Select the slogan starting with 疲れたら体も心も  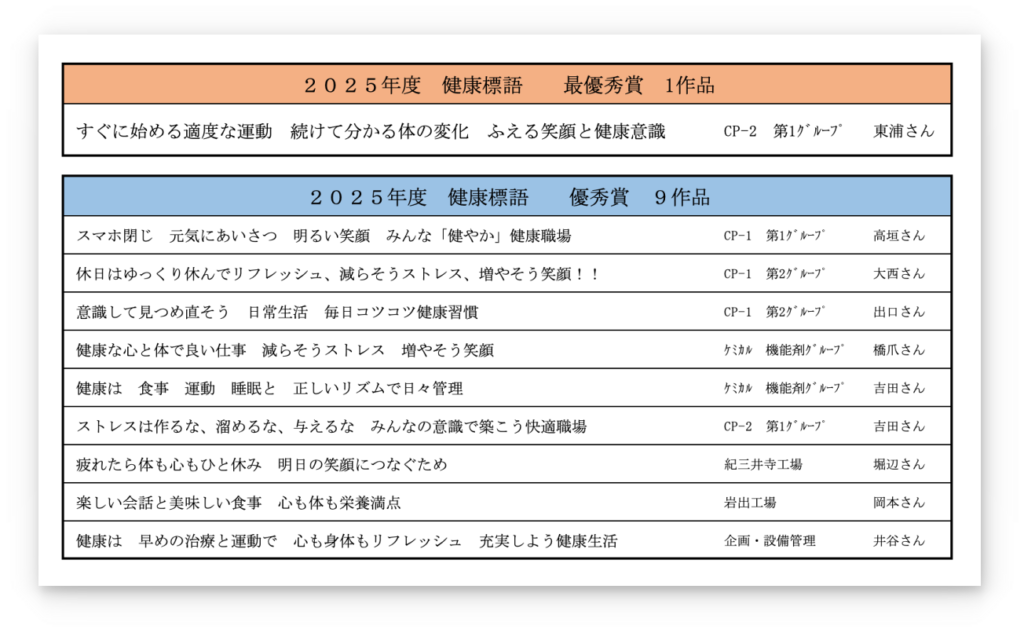click(262, 465)
